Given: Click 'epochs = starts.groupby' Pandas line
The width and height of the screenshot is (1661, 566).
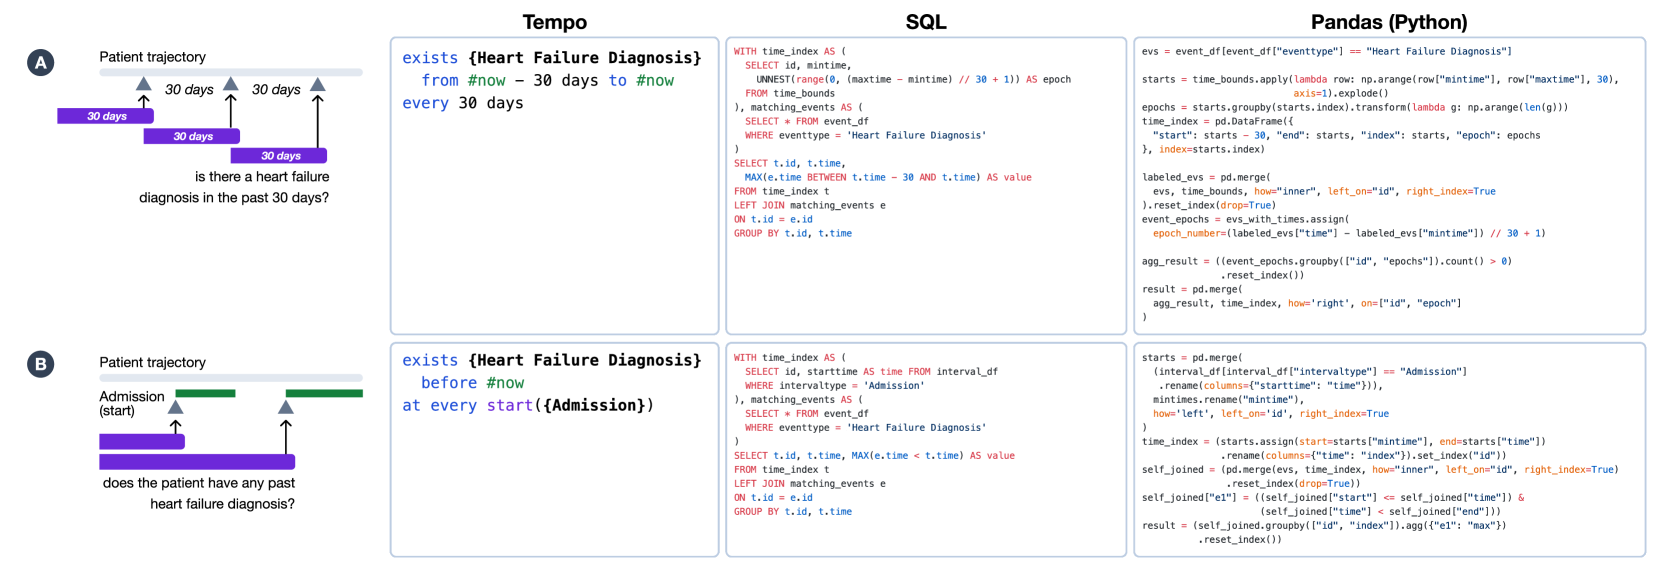Looking at the screenshot, I should tap(1355, 107).
